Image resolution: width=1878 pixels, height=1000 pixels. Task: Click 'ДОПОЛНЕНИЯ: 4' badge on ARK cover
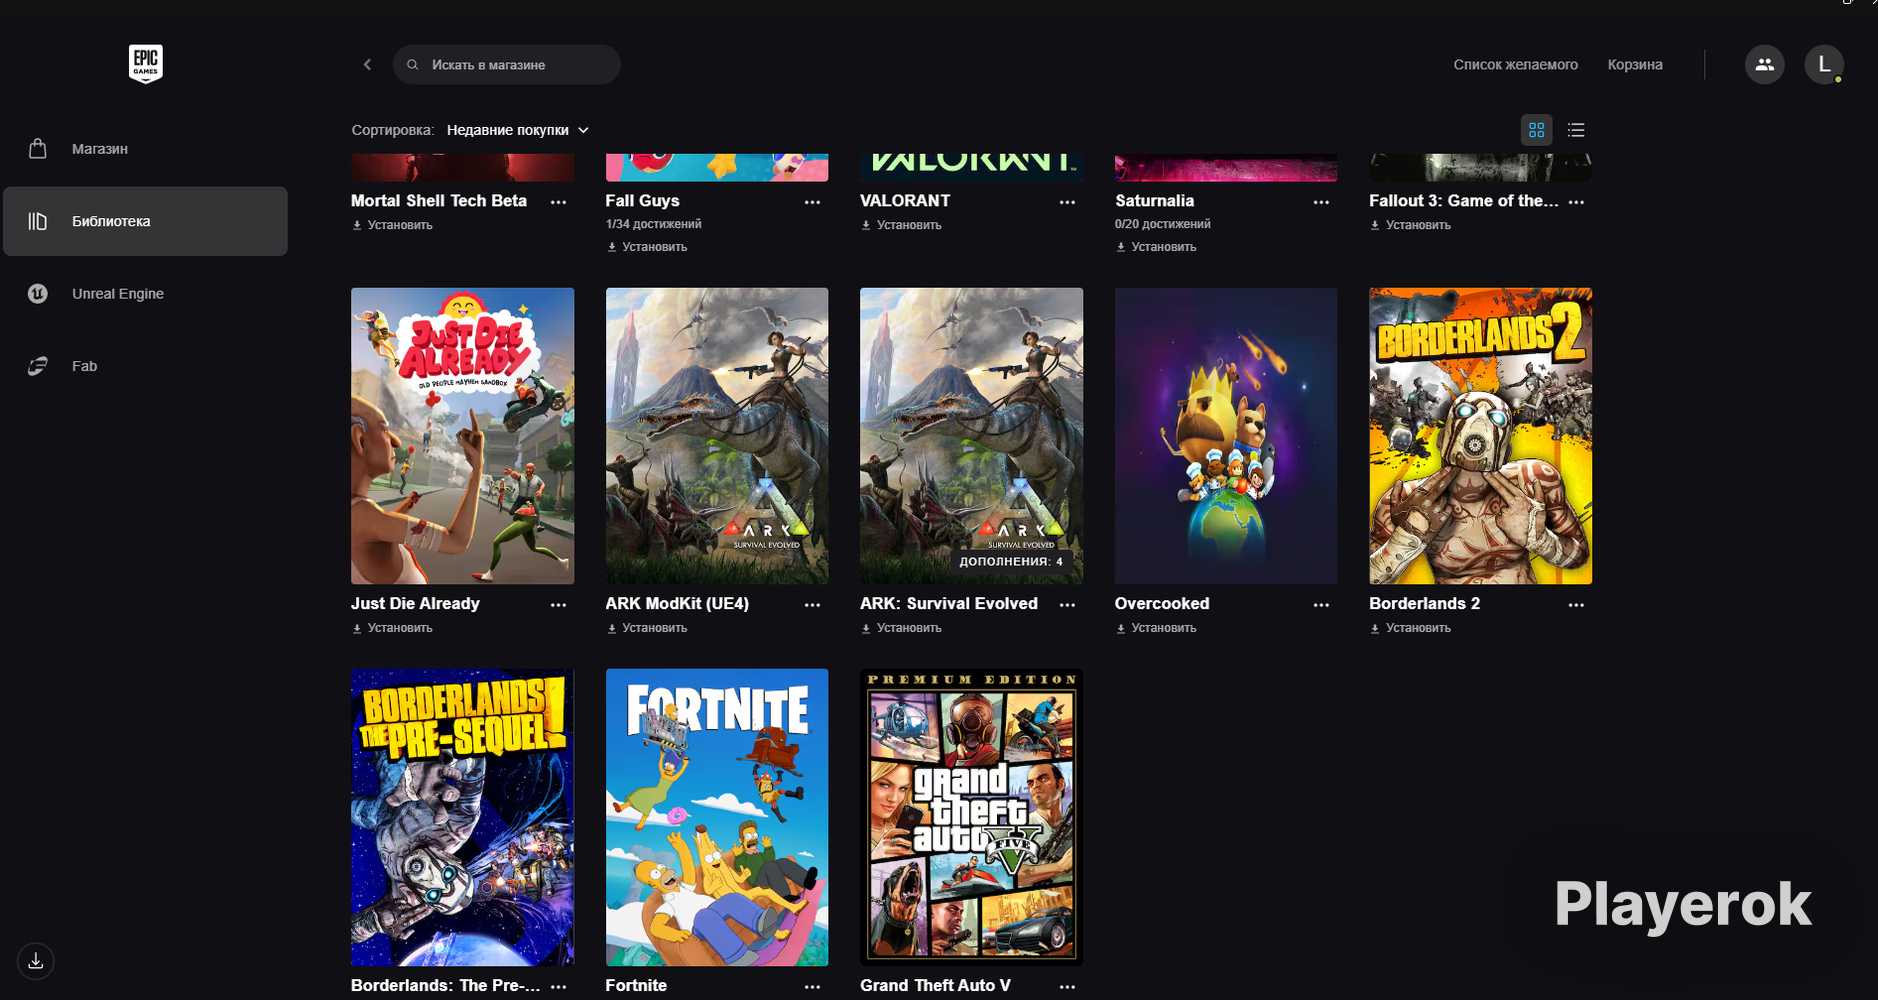(1011, 562)
